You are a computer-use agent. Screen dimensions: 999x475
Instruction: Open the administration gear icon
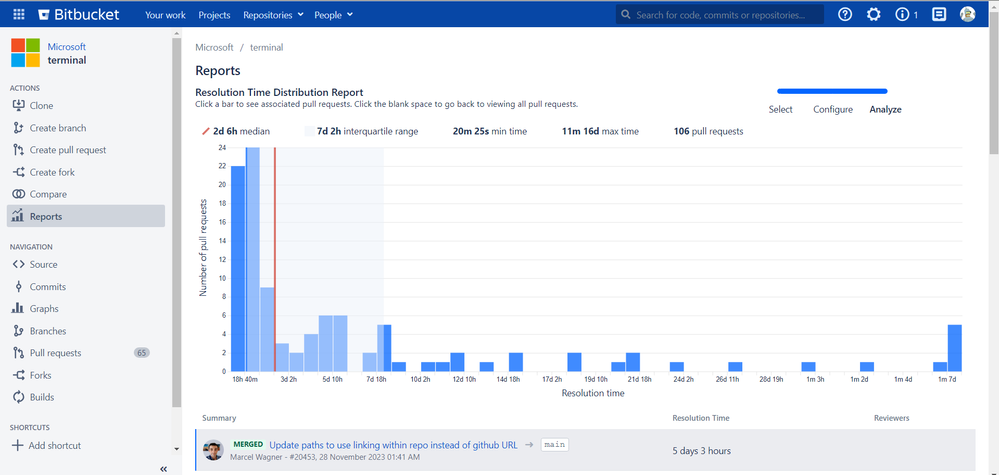873,15
